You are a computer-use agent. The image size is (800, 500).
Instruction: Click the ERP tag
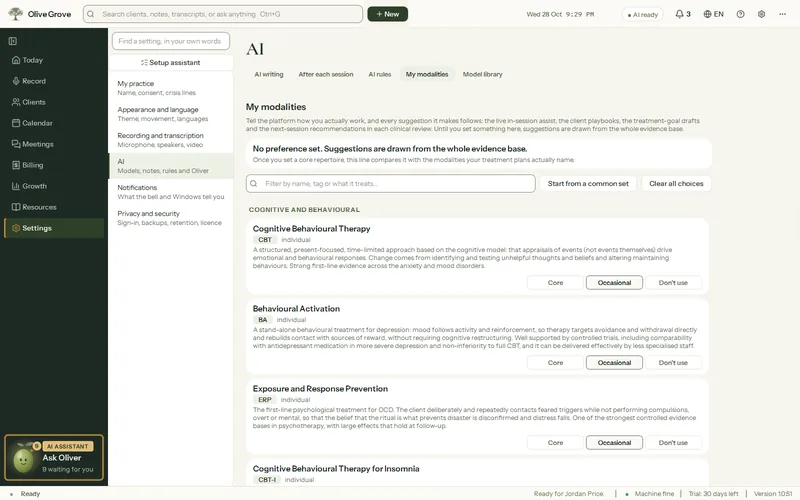264,400
